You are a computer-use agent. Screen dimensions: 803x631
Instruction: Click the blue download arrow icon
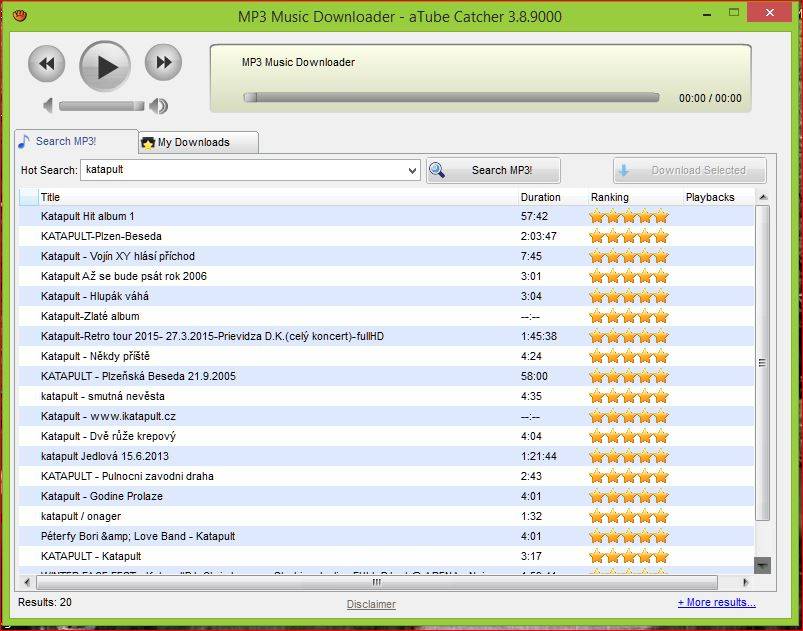pos(624,171)
